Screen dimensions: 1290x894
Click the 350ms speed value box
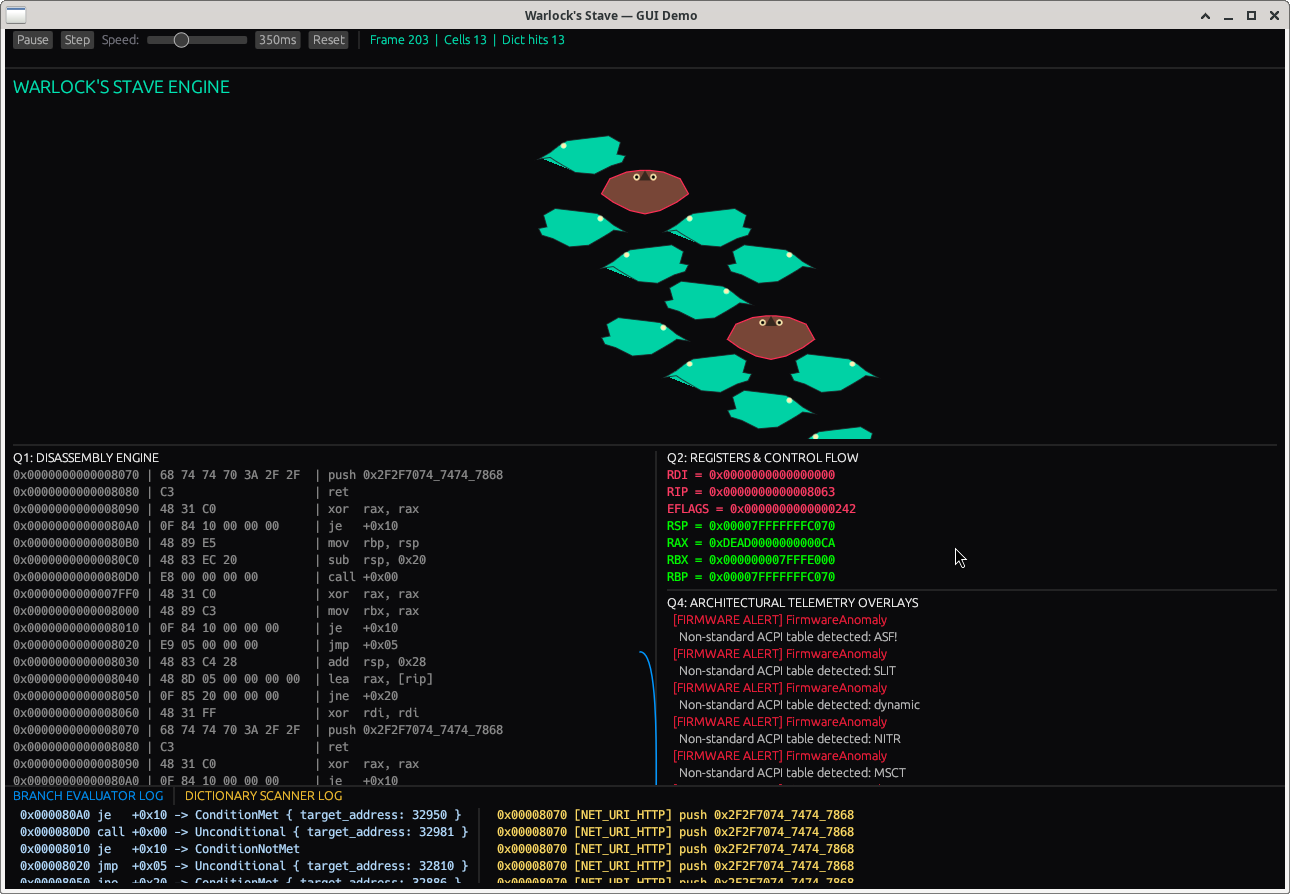pos(277,40)
